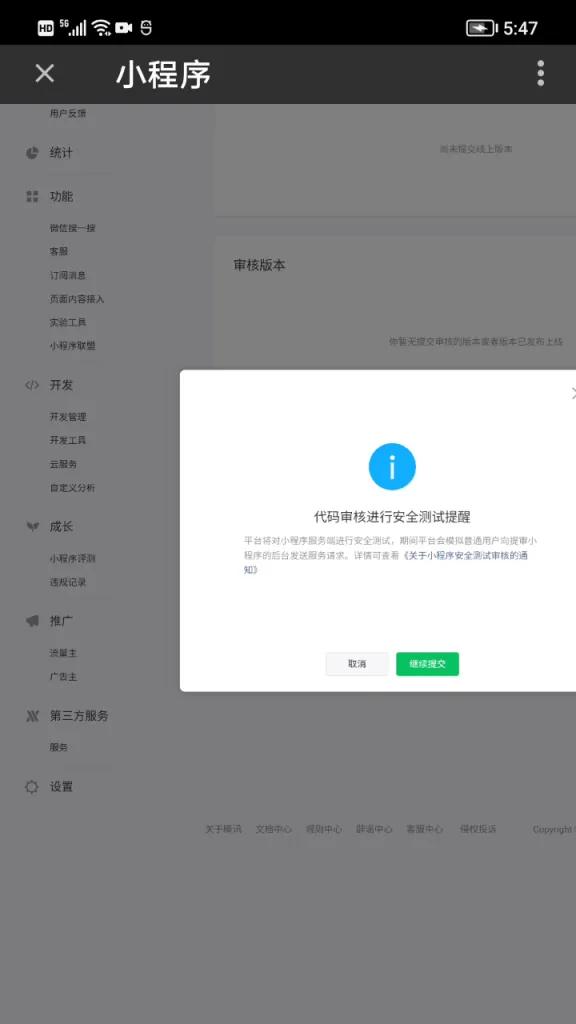Open 客服 menu item

click(x=59, y=251)
